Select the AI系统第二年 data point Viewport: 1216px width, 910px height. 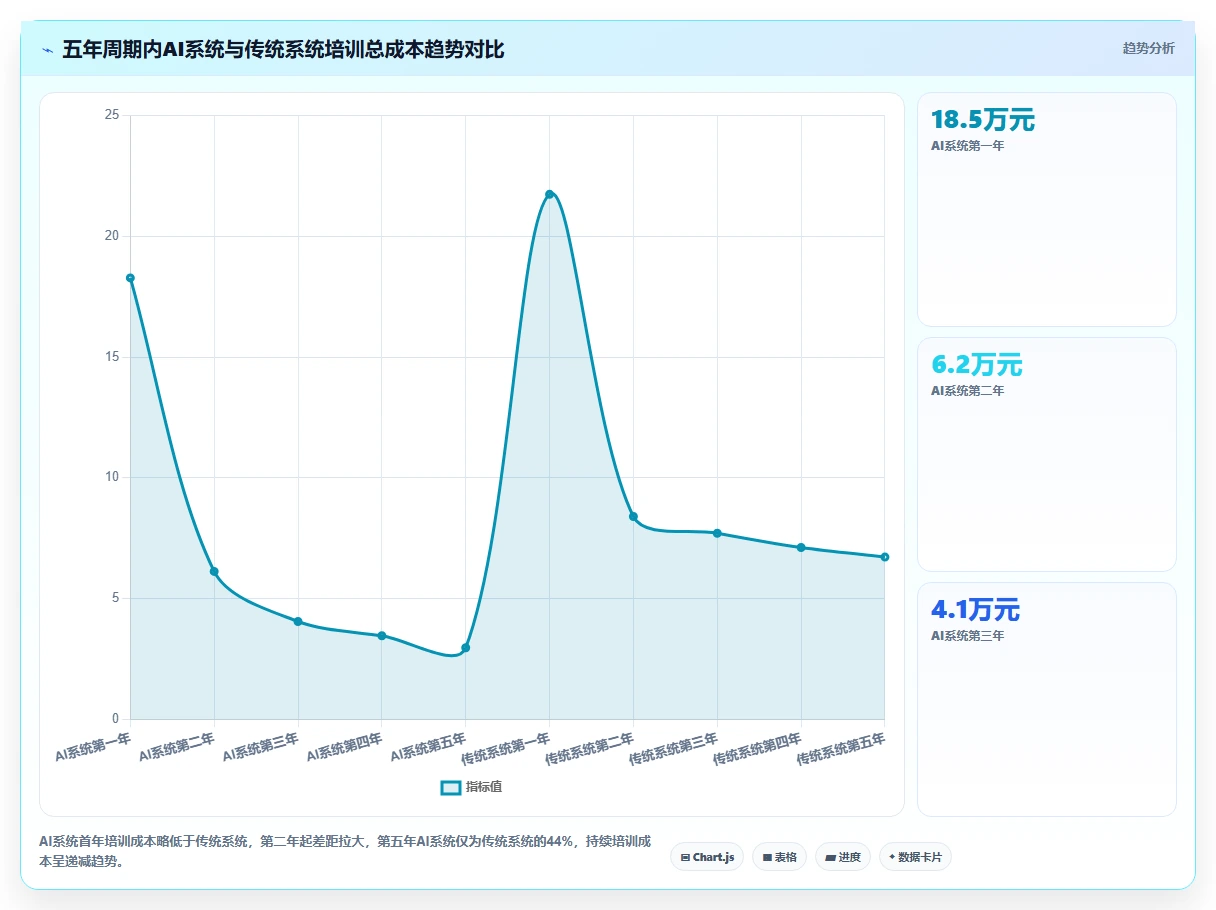click(214, 571)
